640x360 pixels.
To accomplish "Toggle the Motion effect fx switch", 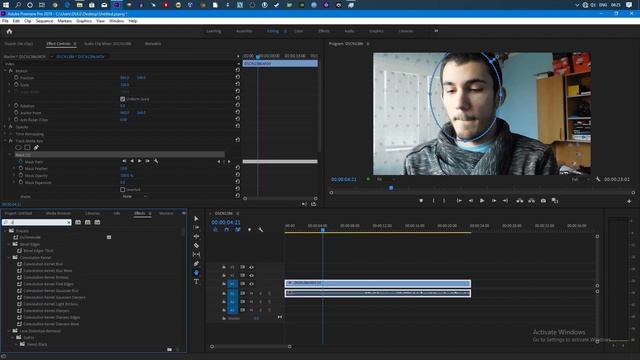I will [11, 71].
